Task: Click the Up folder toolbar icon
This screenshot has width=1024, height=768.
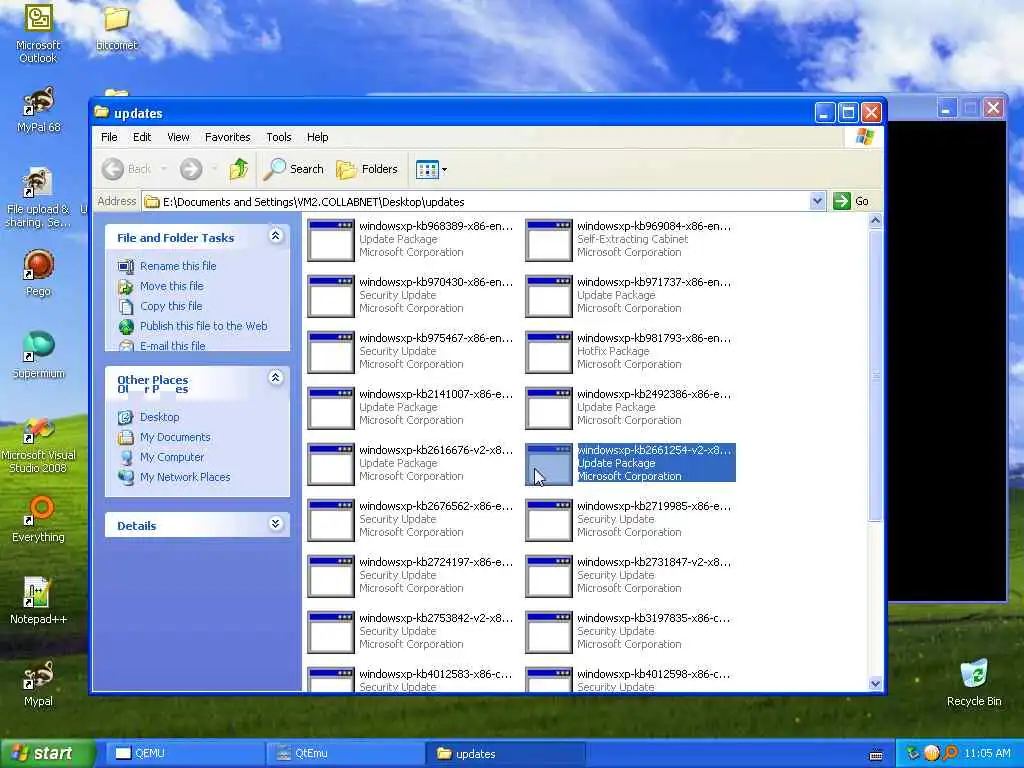Action: coord(238,169)
